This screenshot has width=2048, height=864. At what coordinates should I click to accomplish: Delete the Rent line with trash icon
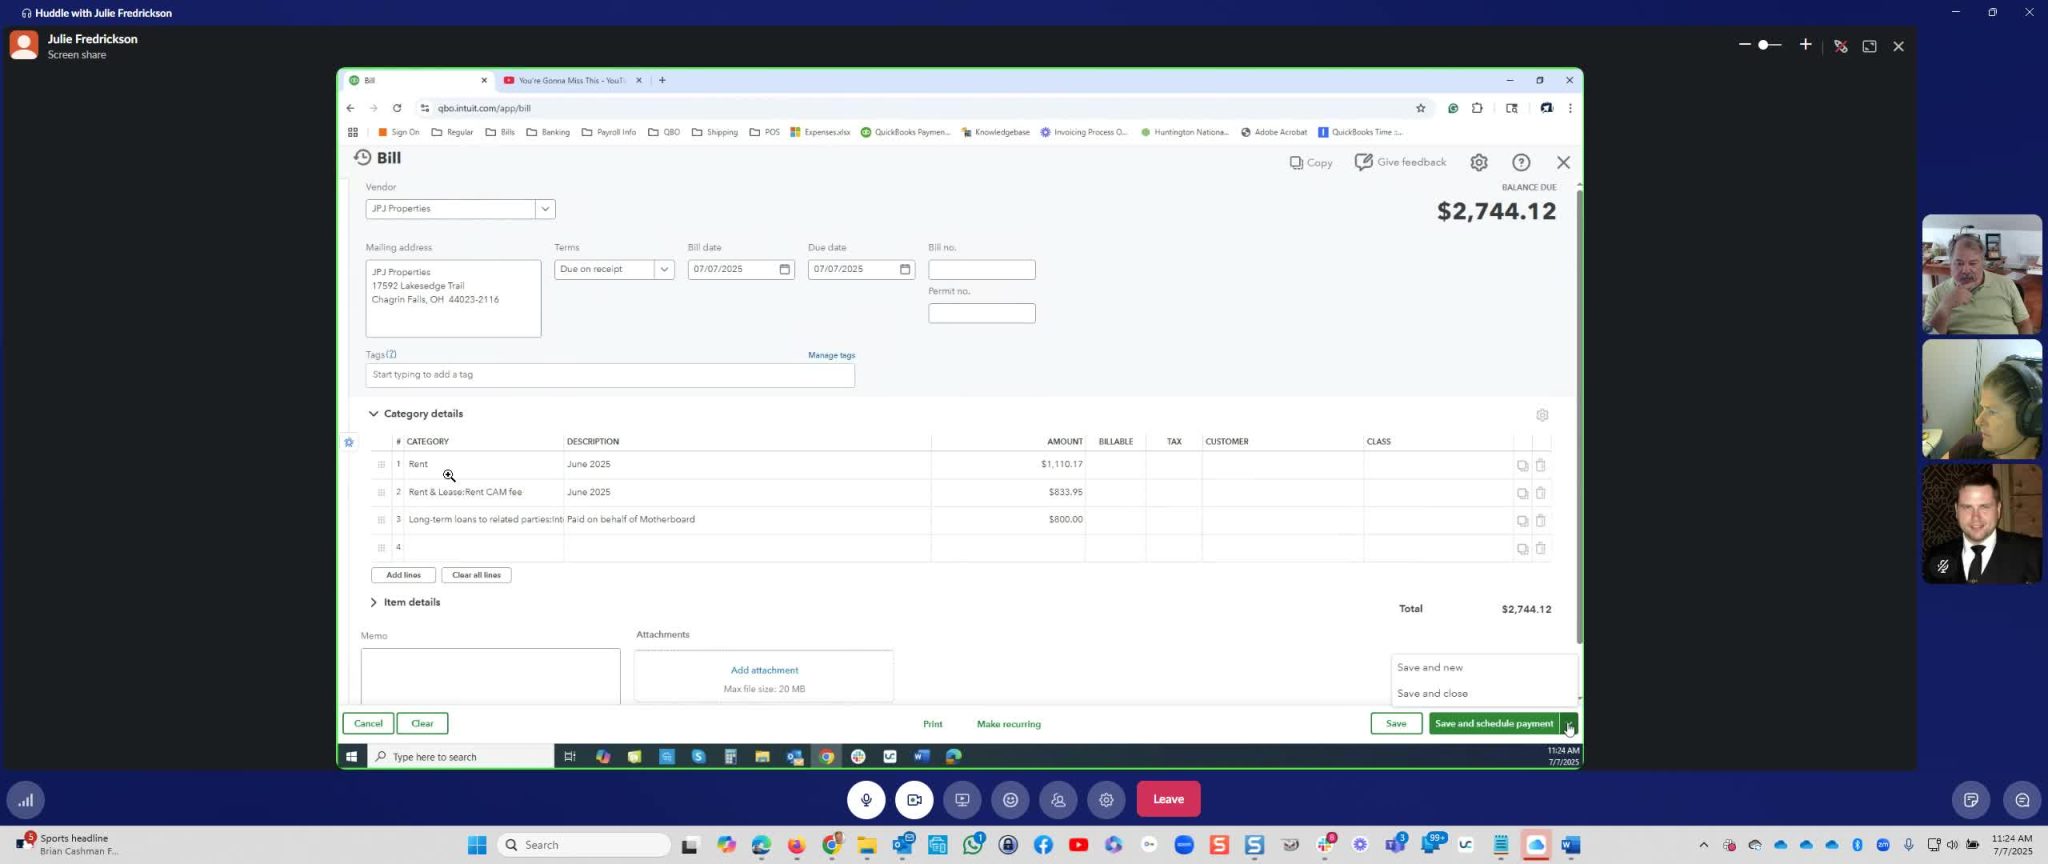(1540, 465)
